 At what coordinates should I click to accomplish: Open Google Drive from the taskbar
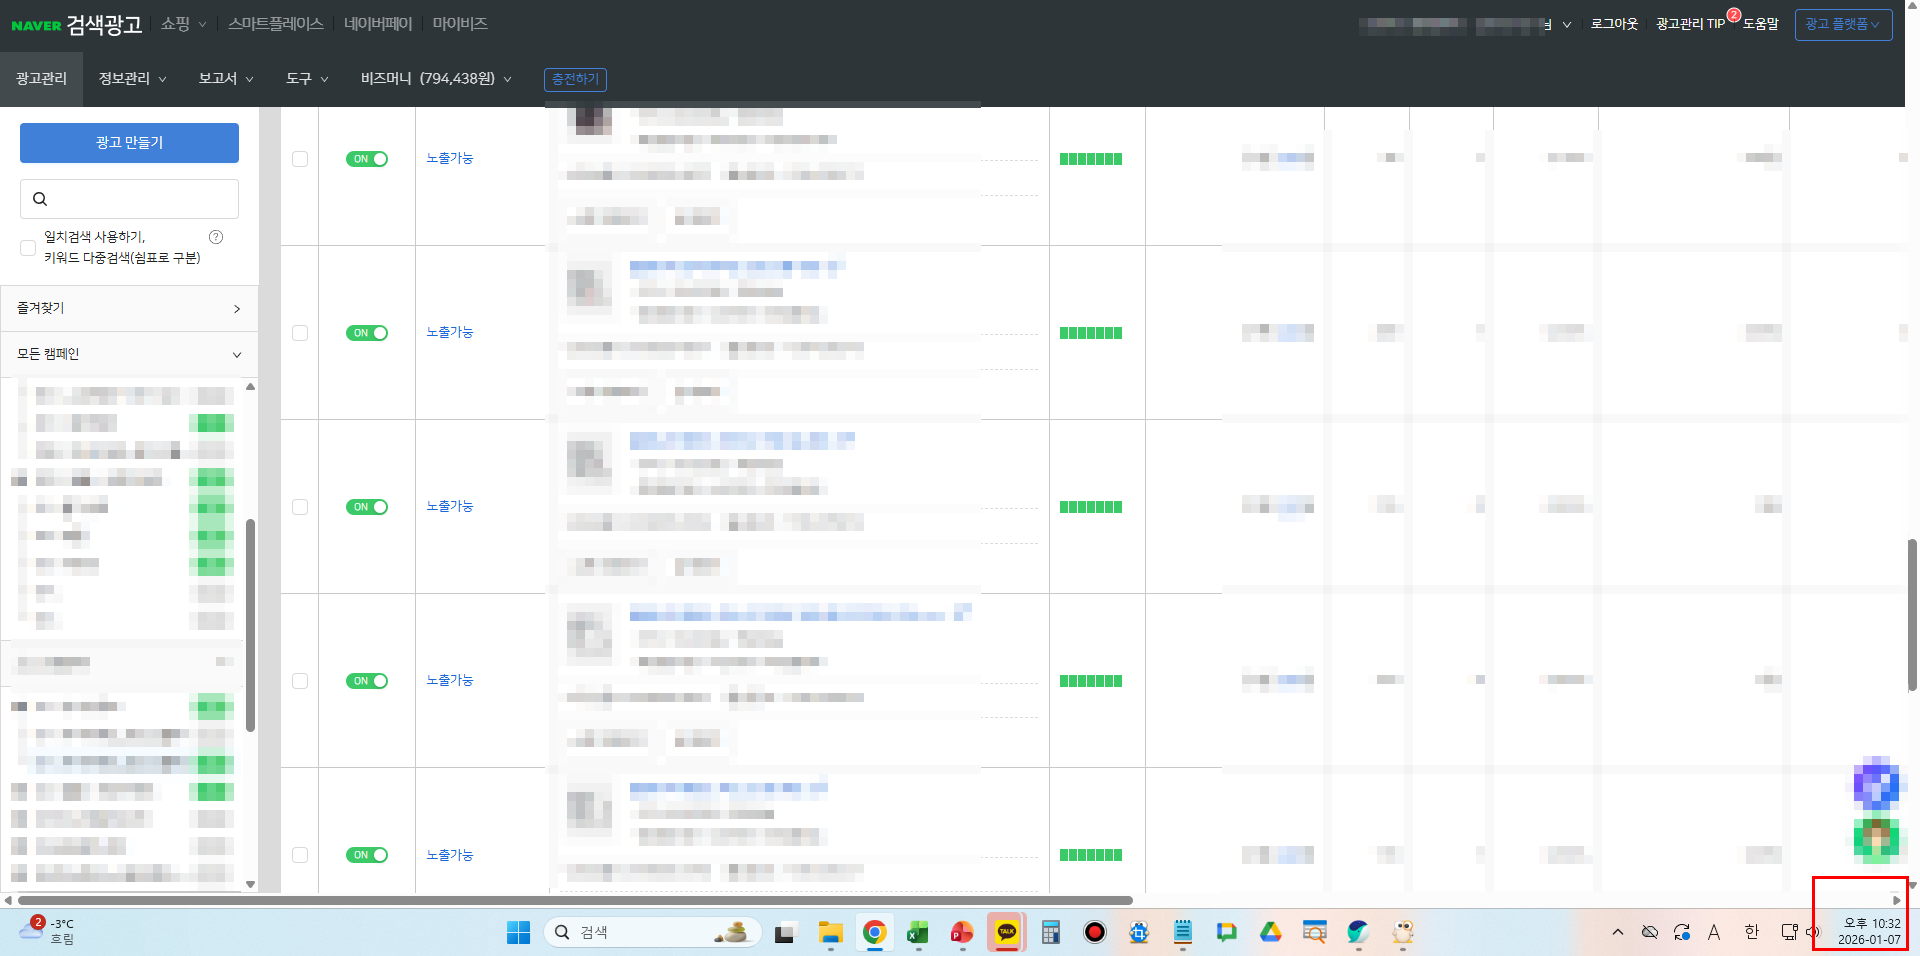point(1270,932)
